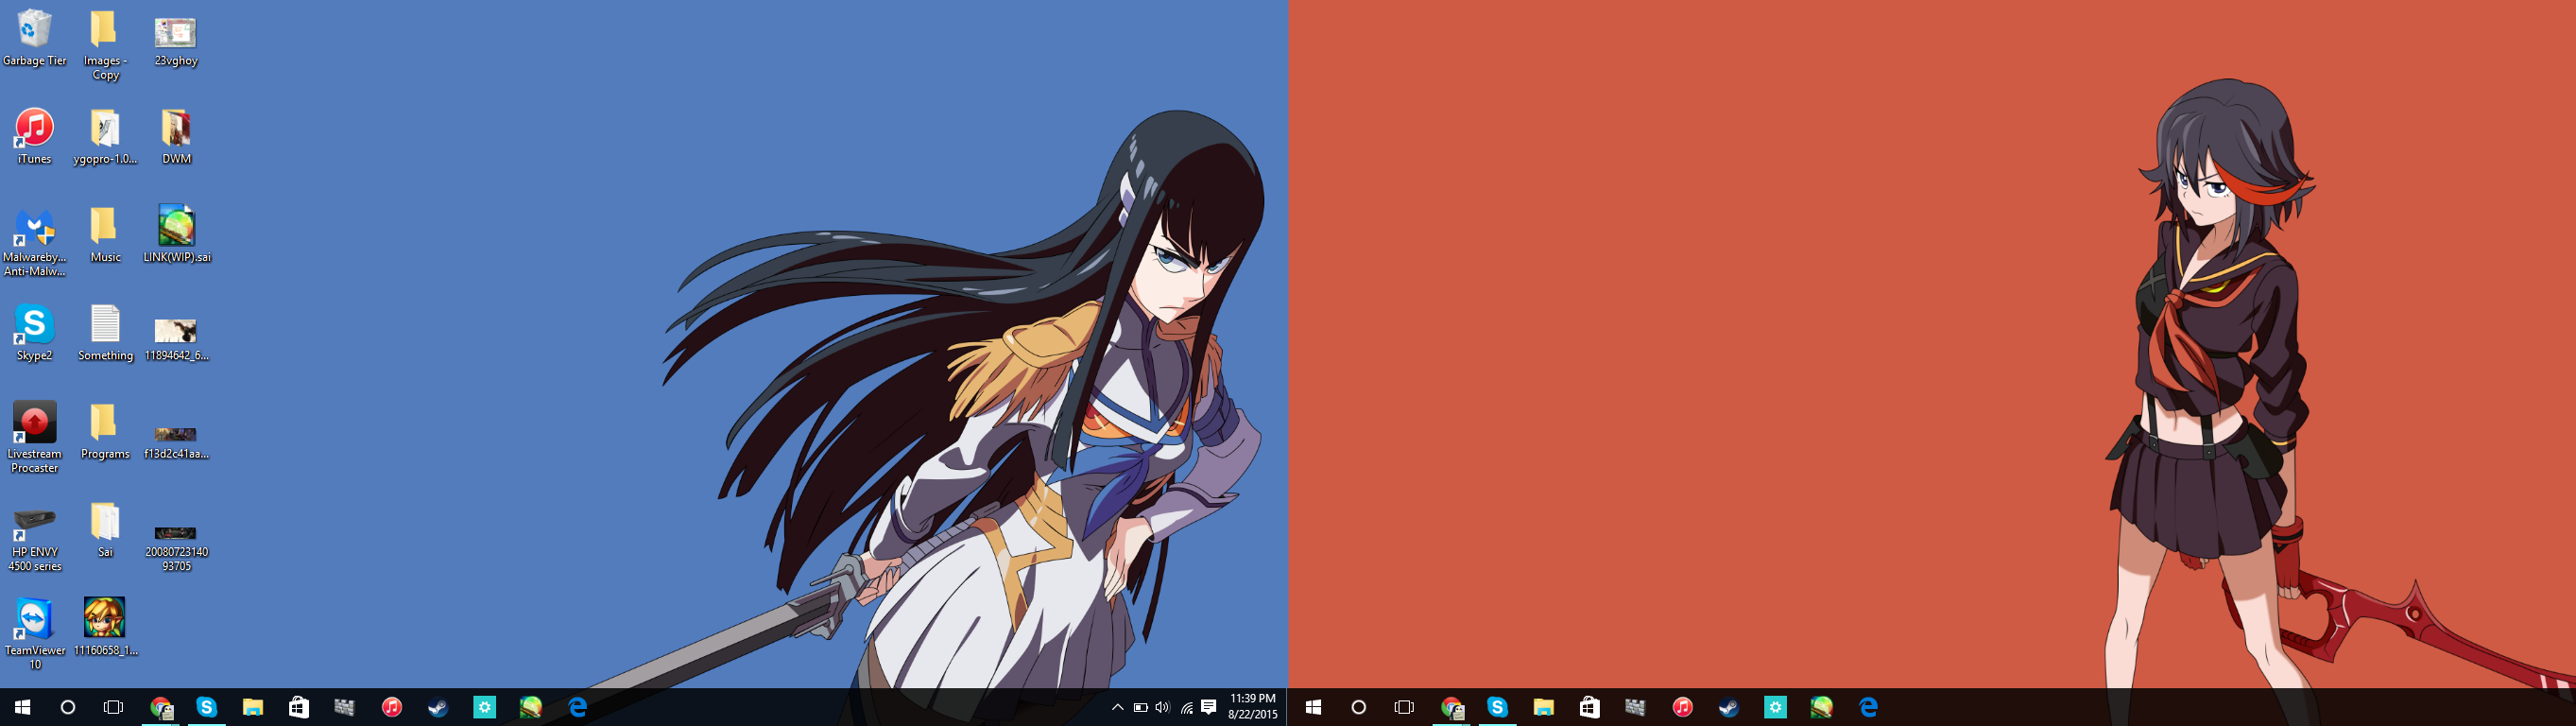Open Windows Store on blue desktop taskbar
Image resolution: width=2576 pixels, height=726 pixels.
click(299, 707)
